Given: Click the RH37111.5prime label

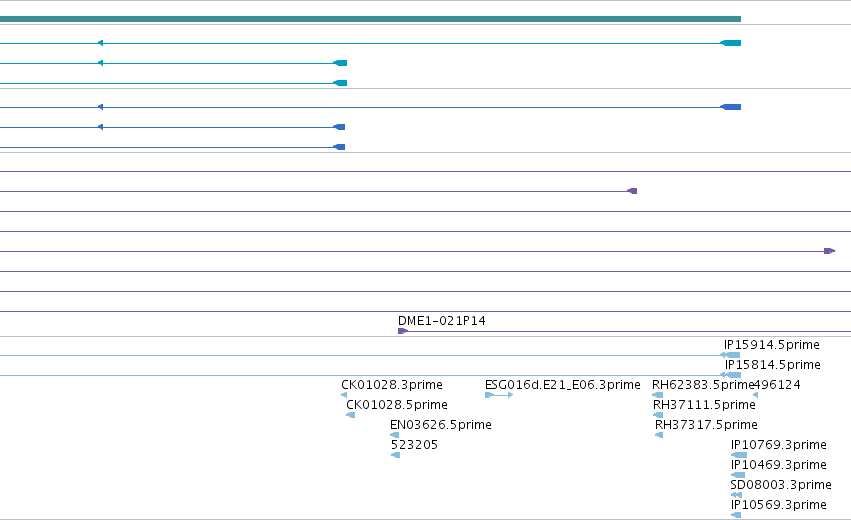Looking at the screenshot, I should pos(704,405).
